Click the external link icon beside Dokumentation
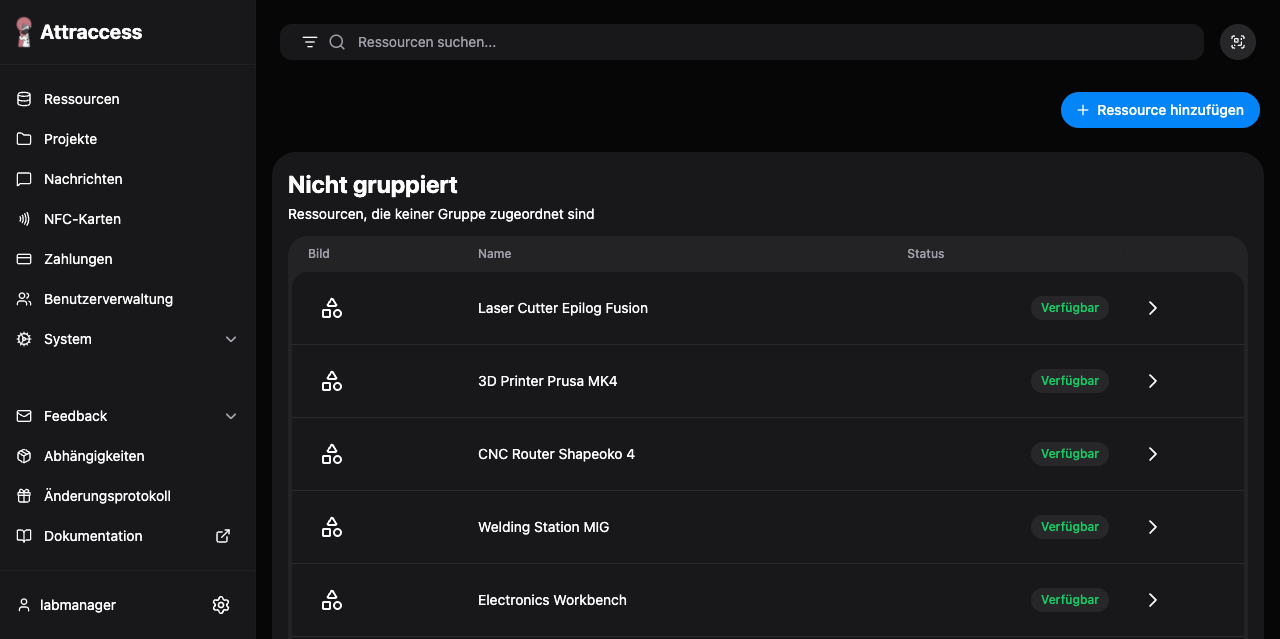Screen dimensions: 1280x639 pyautogui.click(x=223, y=536)
